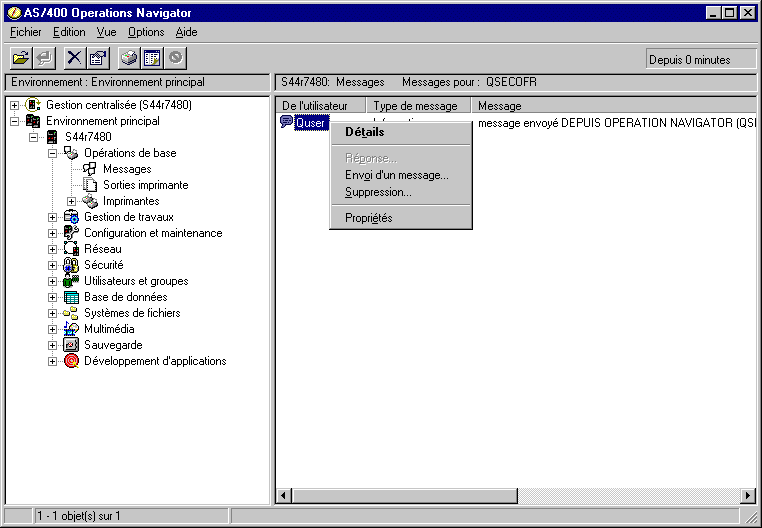Click the open folder toolbar icon
This screenshot has height=528, width=762.
pyautogui.click(x=21, y=58)
